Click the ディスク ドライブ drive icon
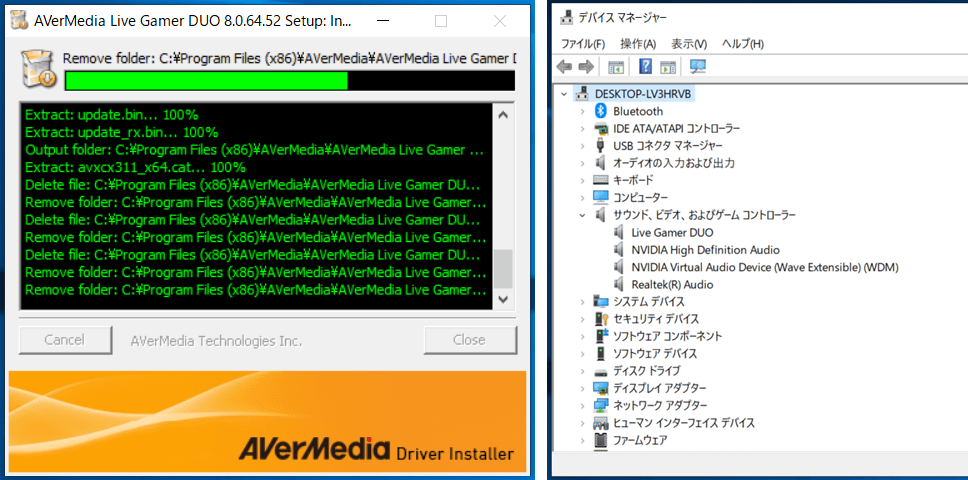This screenshot has width=968, height=480. click(601, 371)
